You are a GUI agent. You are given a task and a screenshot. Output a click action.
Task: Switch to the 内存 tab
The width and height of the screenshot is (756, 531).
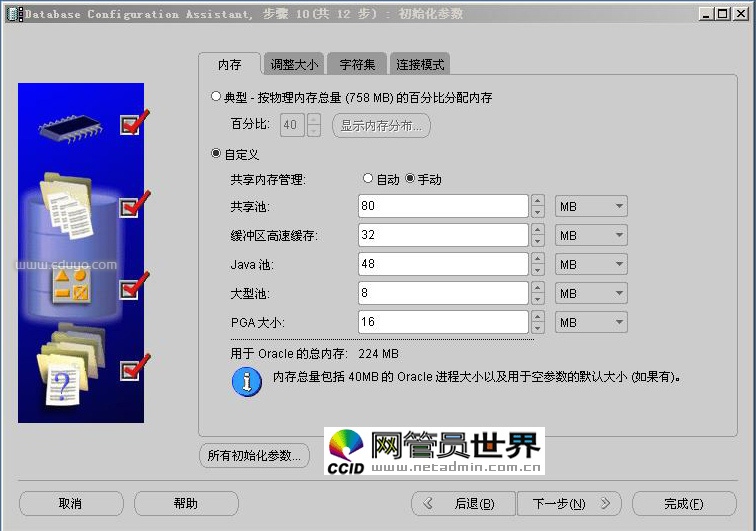coord(230,64)
